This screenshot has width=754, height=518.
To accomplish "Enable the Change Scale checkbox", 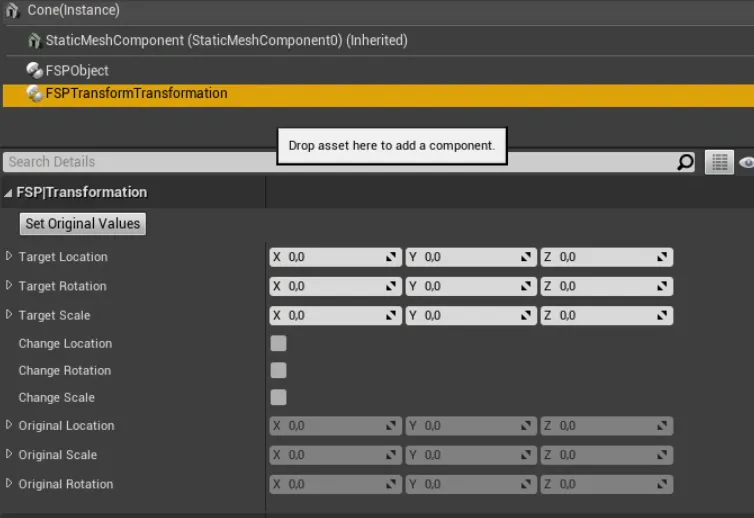I will tap(279, 397).
